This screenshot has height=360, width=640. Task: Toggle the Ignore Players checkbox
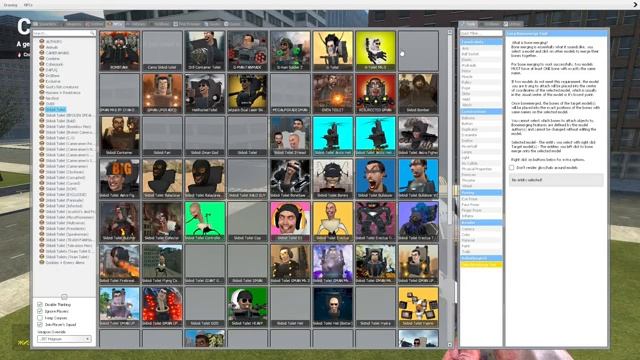click(40, 311)
